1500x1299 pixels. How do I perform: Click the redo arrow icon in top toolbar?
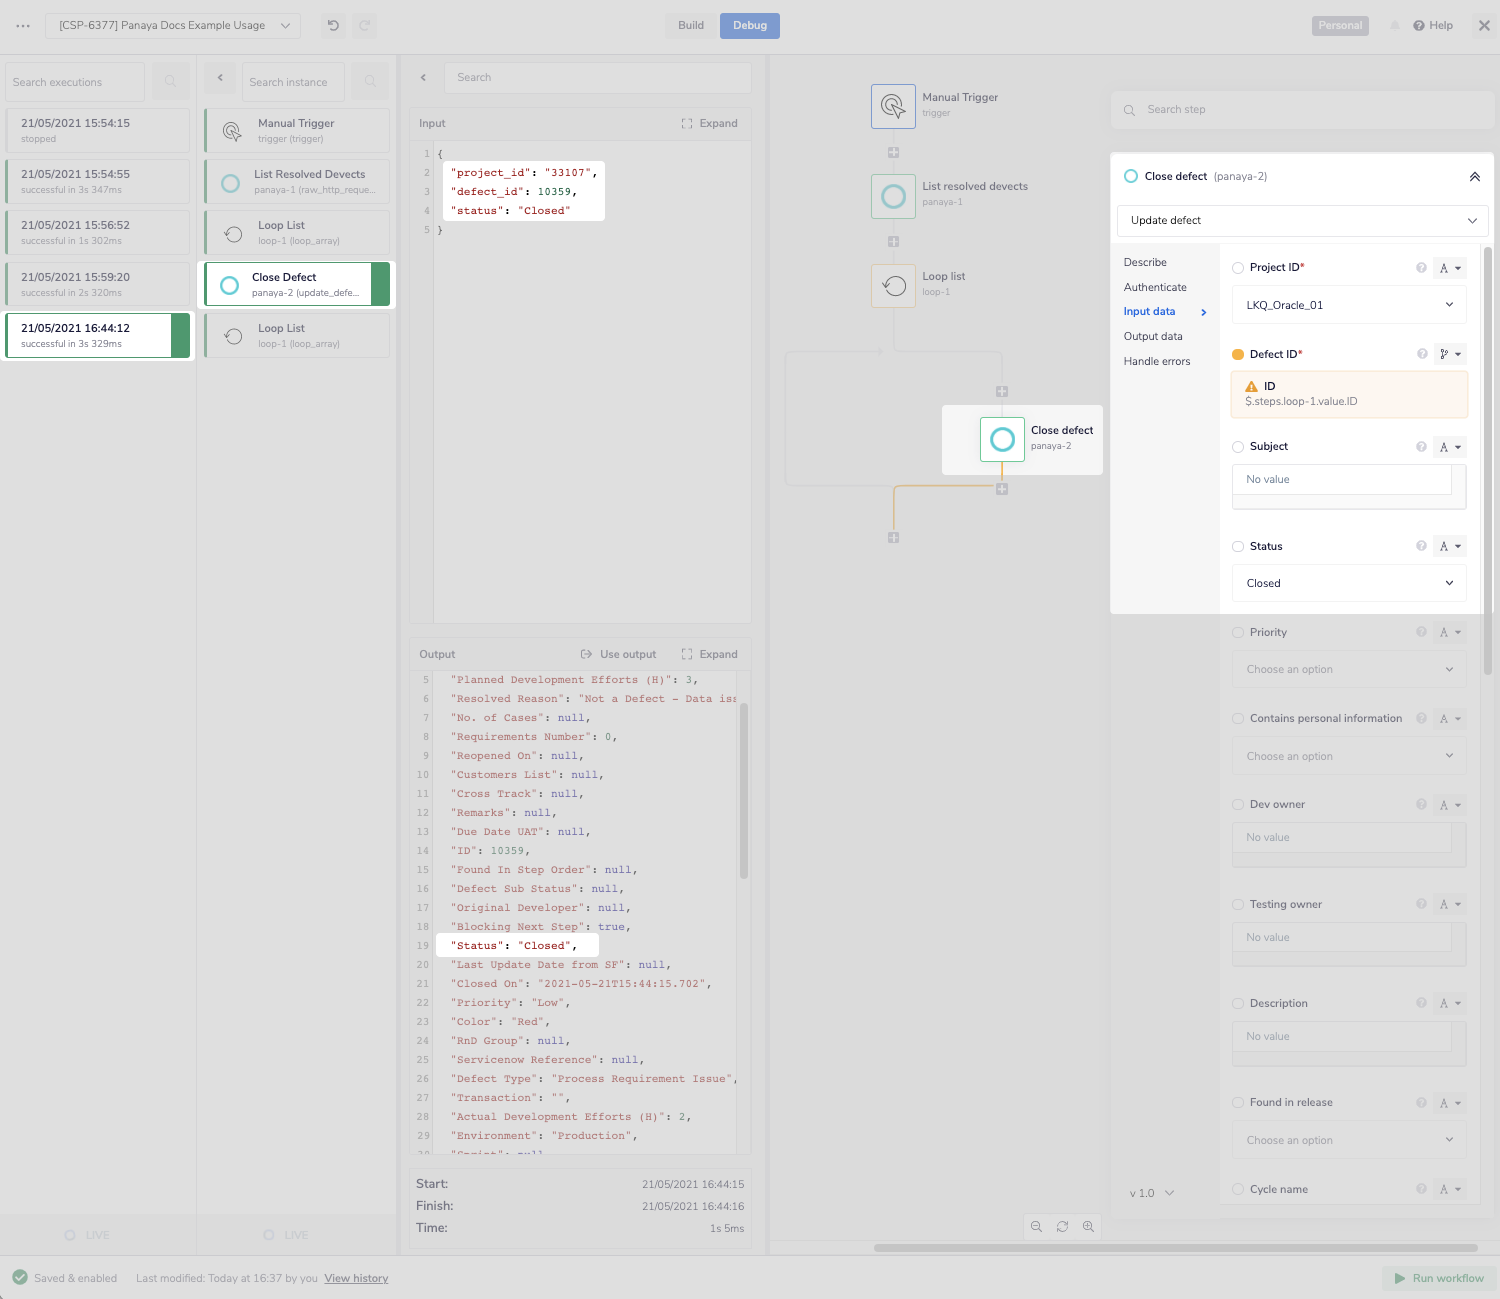tap(365, 26)
